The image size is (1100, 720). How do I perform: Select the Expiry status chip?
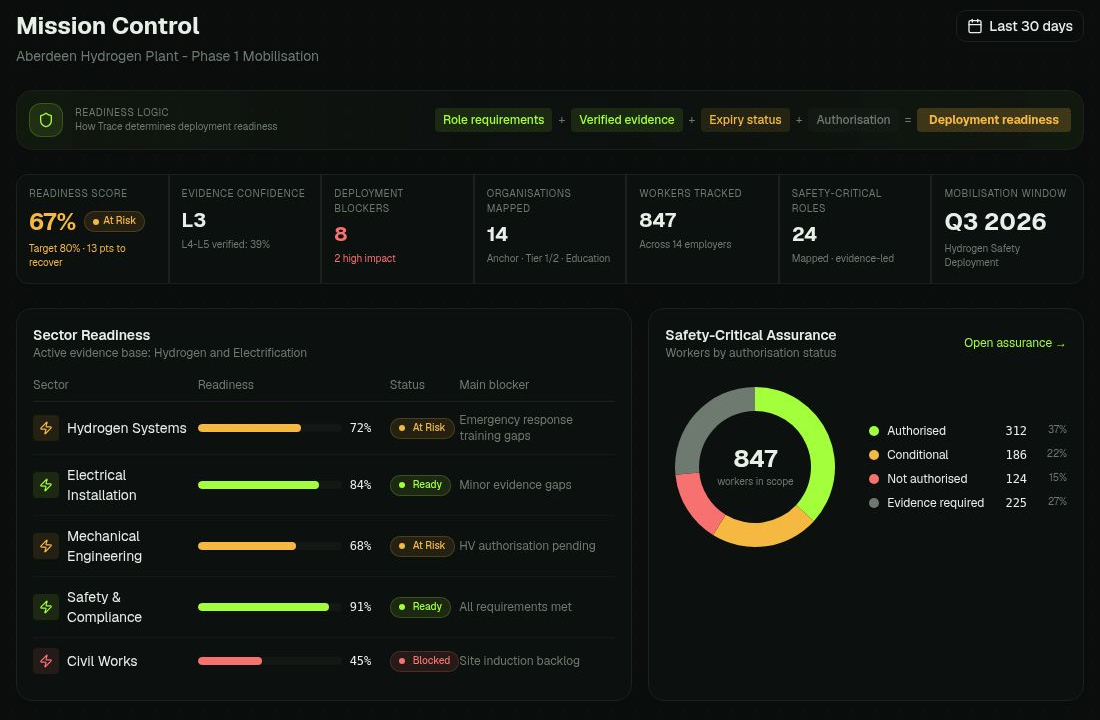point(745,120)
